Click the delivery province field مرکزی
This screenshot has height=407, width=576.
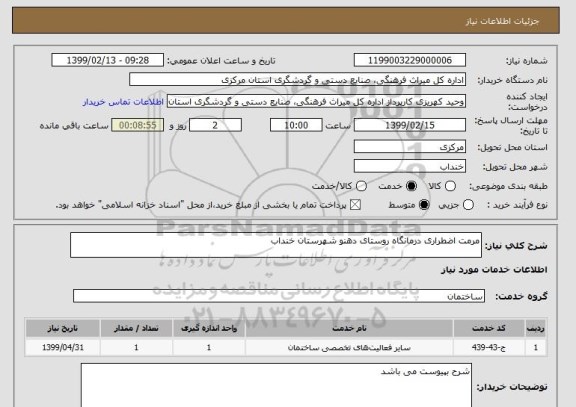pos(410,147)
